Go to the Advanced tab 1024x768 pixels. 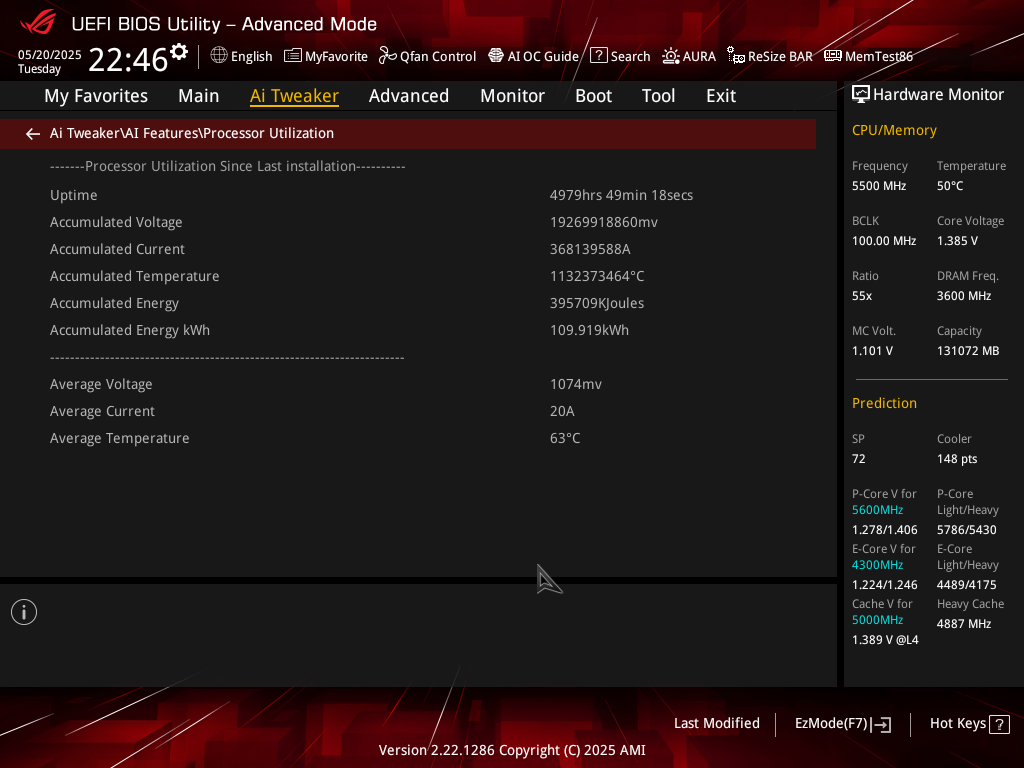[409, 96]
